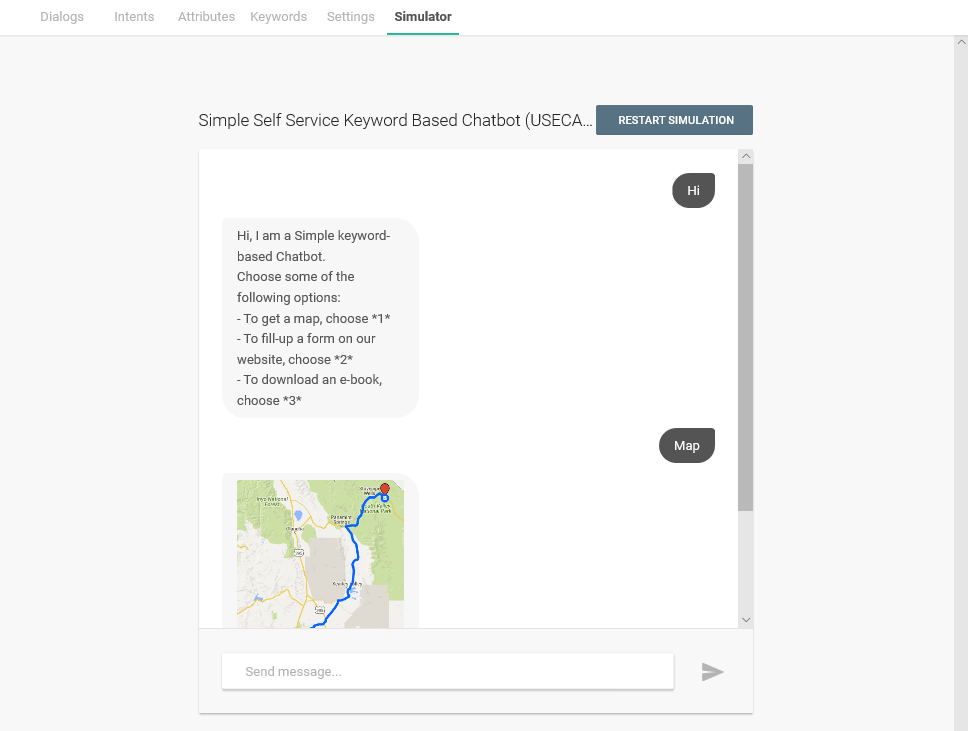Click the text 'choose *3*'
This screenshot has width=968, height=731.
click(269, 401)
